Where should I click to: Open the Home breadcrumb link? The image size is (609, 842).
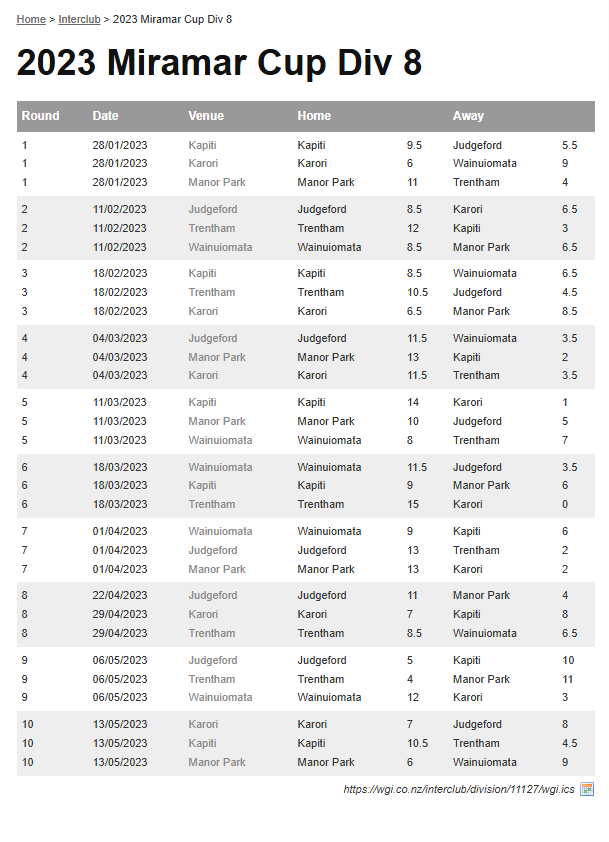point(31,19)
